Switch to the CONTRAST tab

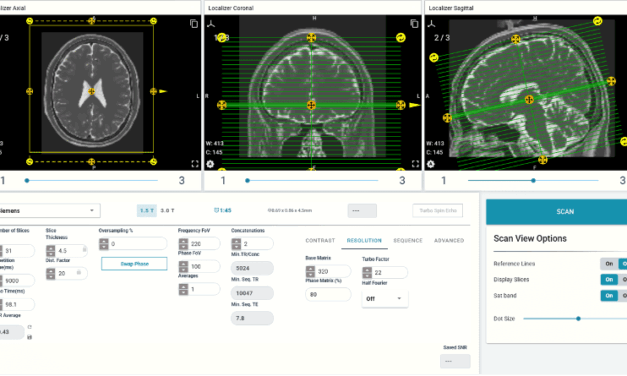pyautogui.click(x=320, y=240)
